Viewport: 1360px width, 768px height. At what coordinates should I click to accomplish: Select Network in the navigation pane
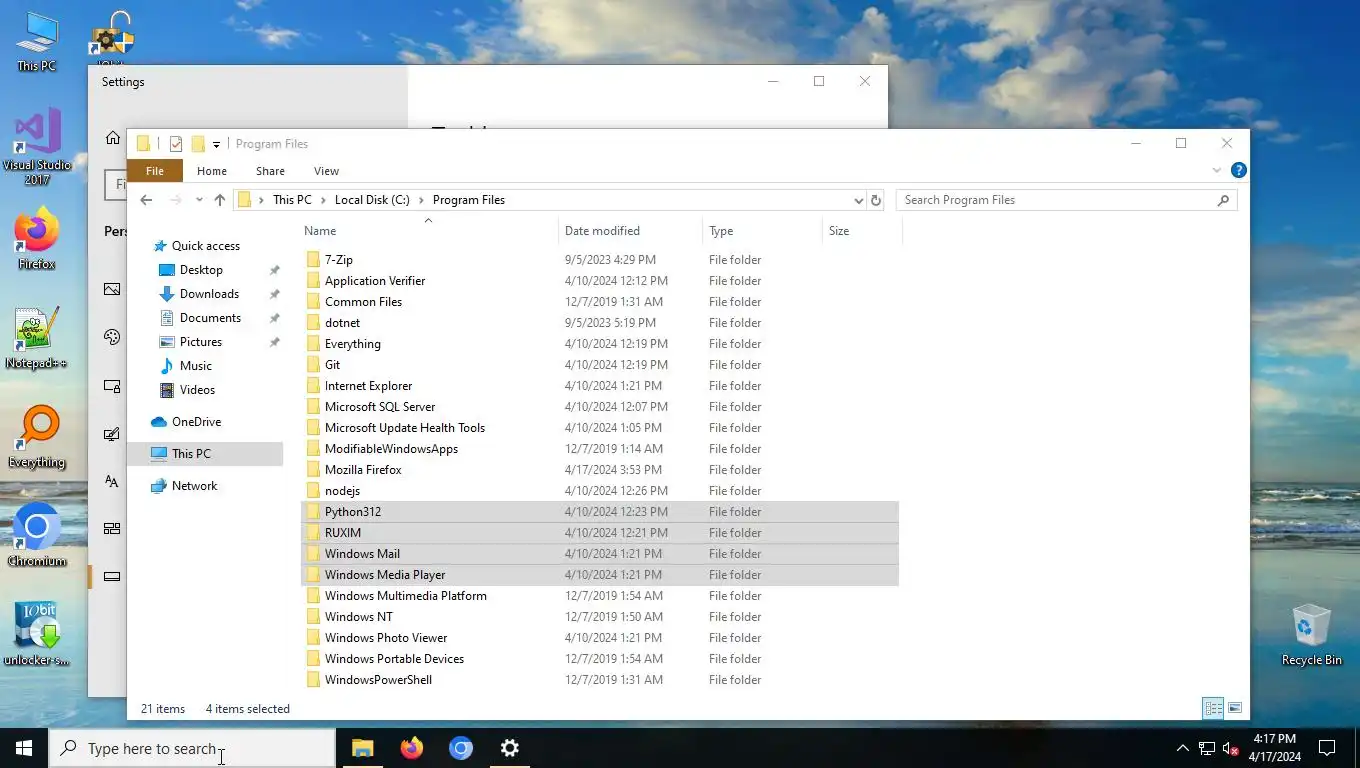[194, 486]
